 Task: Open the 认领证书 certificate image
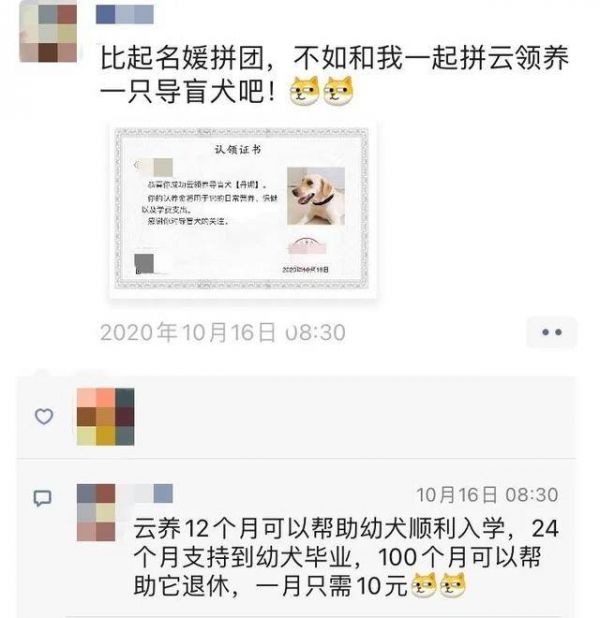coord(242,209)
